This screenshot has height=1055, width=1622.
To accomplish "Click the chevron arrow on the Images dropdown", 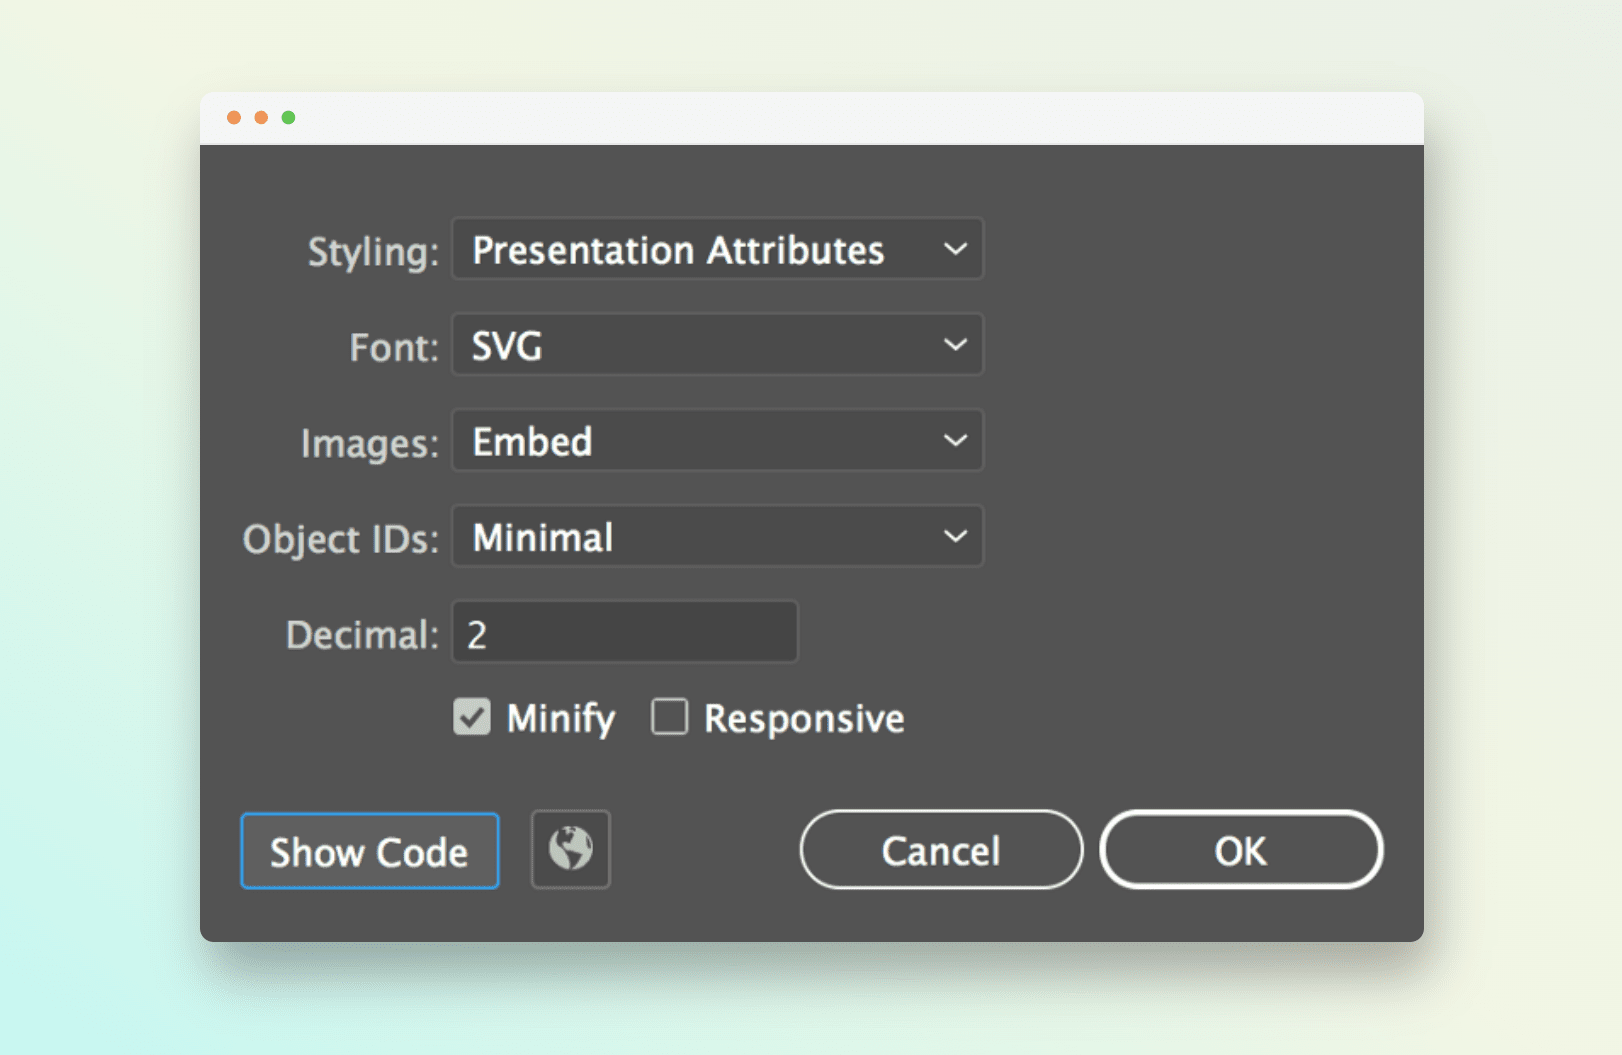I will (x=955, y=441).
